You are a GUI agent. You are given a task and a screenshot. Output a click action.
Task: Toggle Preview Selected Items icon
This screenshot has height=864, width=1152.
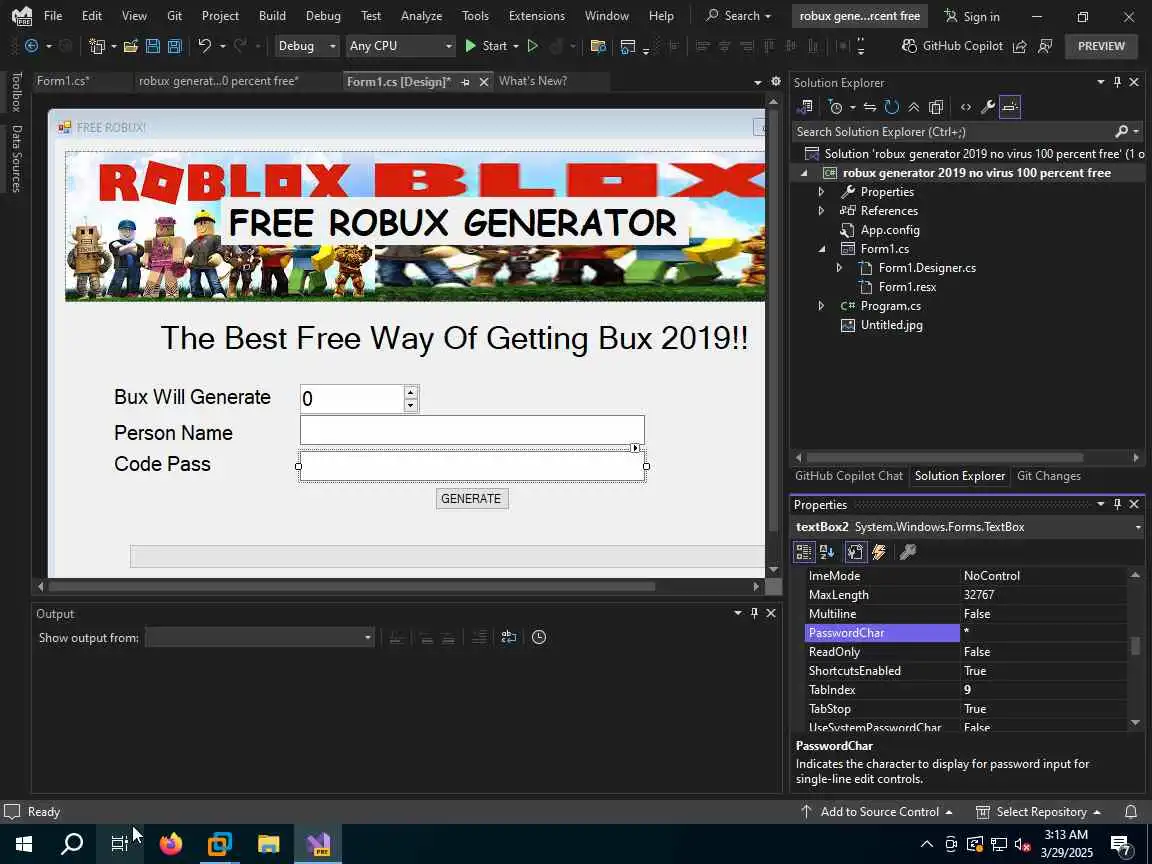tap(1010, 107)
